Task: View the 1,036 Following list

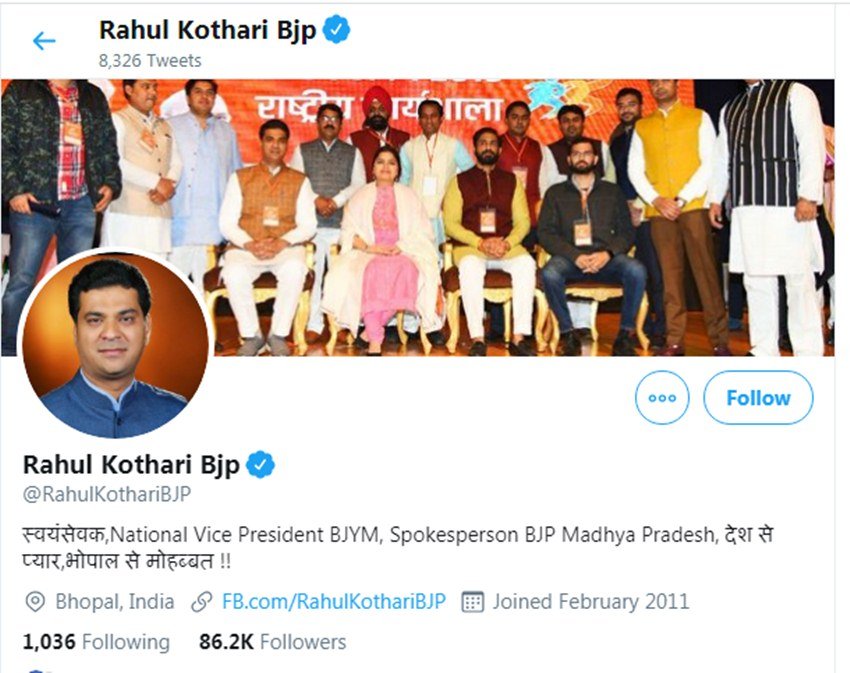Action: [96, 642]
